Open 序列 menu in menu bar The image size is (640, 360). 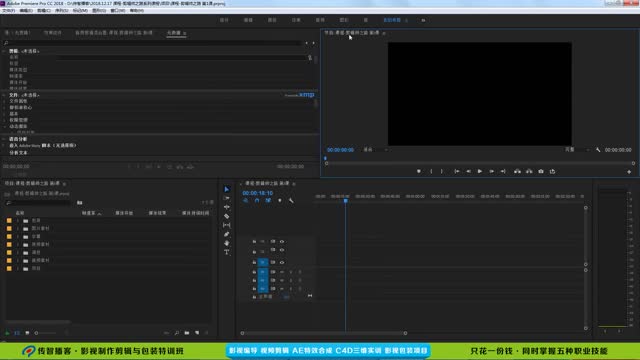coord(61,11)
